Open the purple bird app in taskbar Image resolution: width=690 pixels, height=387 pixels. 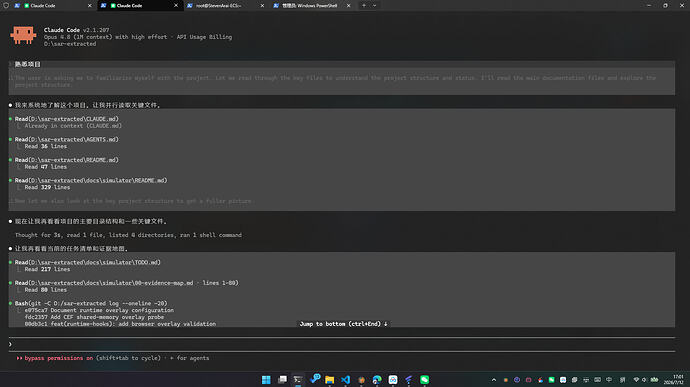[409, 380]
